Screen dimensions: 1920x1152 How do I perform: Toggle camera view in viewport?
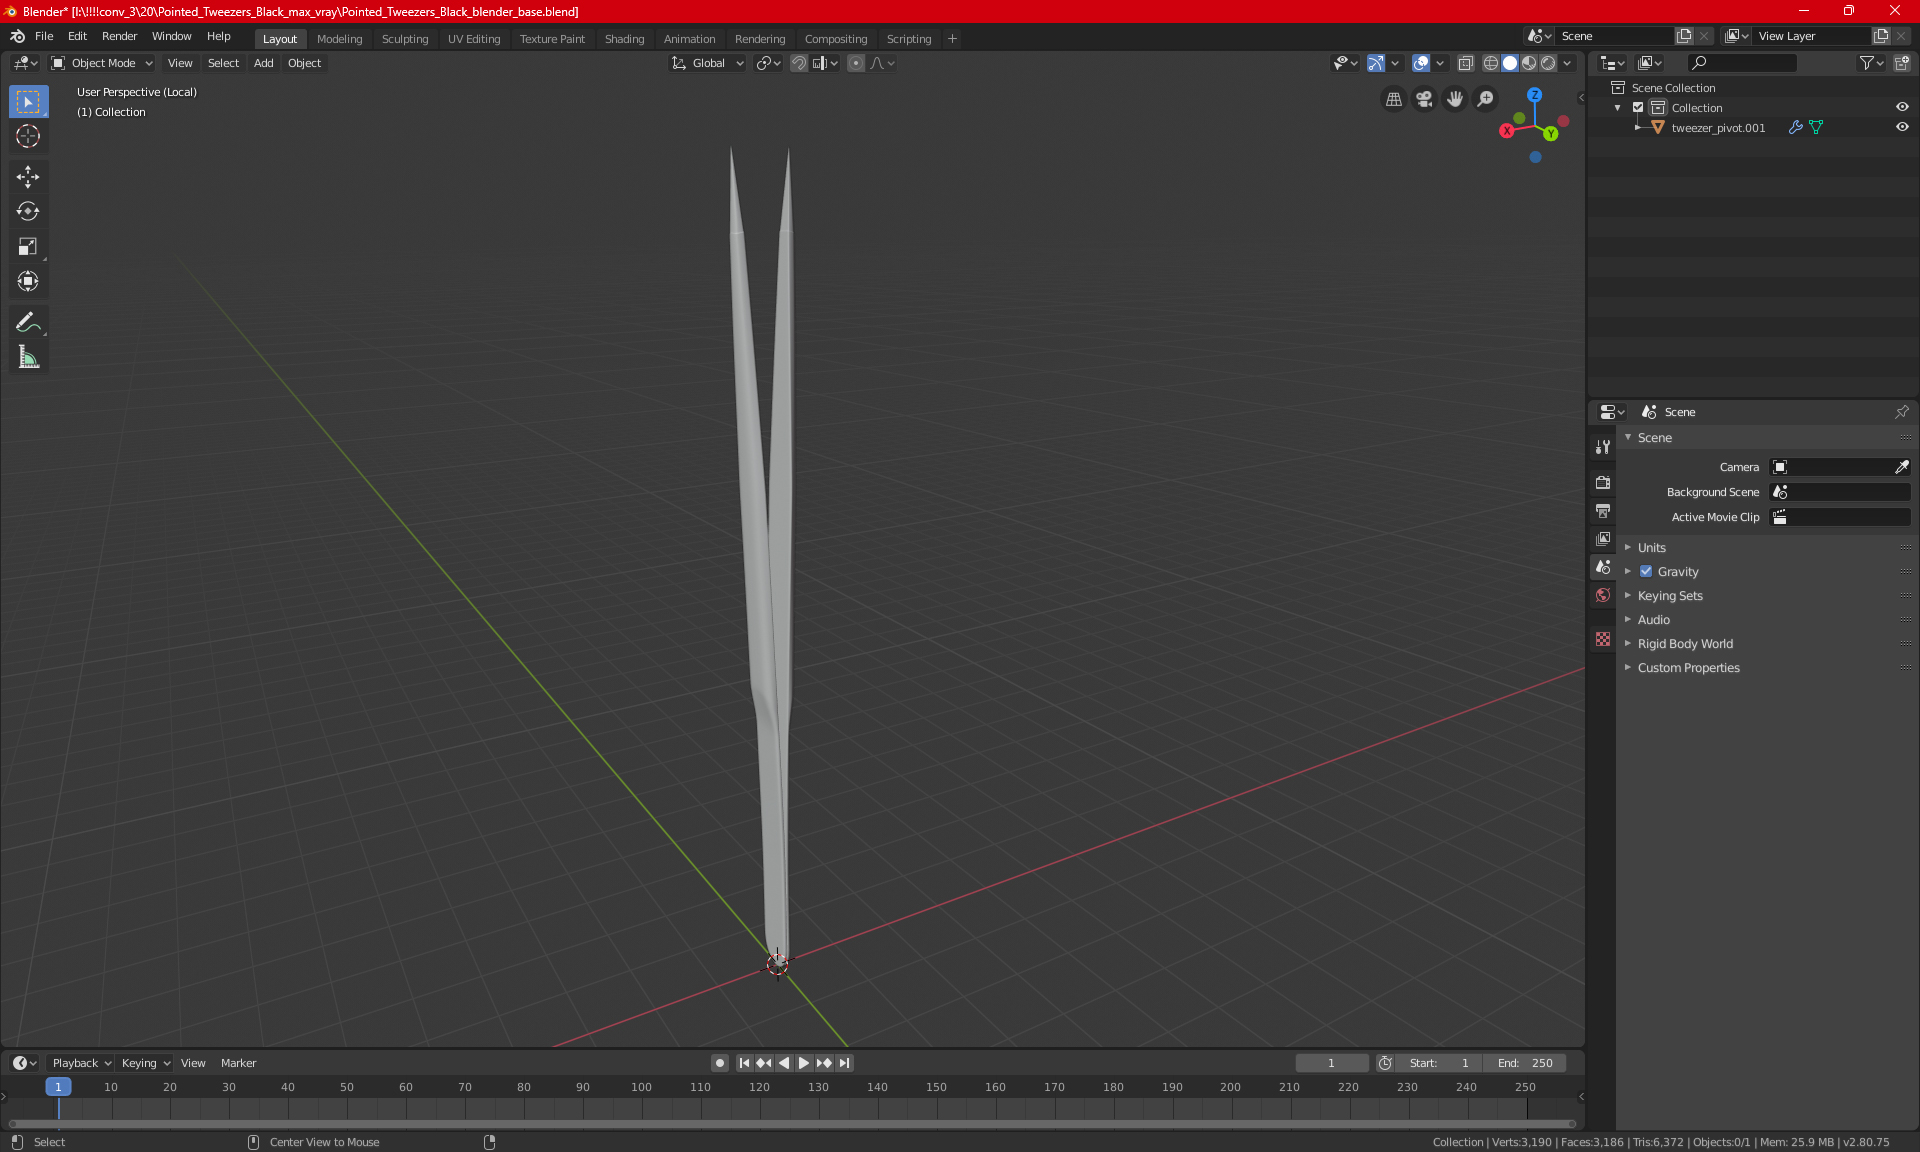pyautogui.click(x=1424, y=99)
